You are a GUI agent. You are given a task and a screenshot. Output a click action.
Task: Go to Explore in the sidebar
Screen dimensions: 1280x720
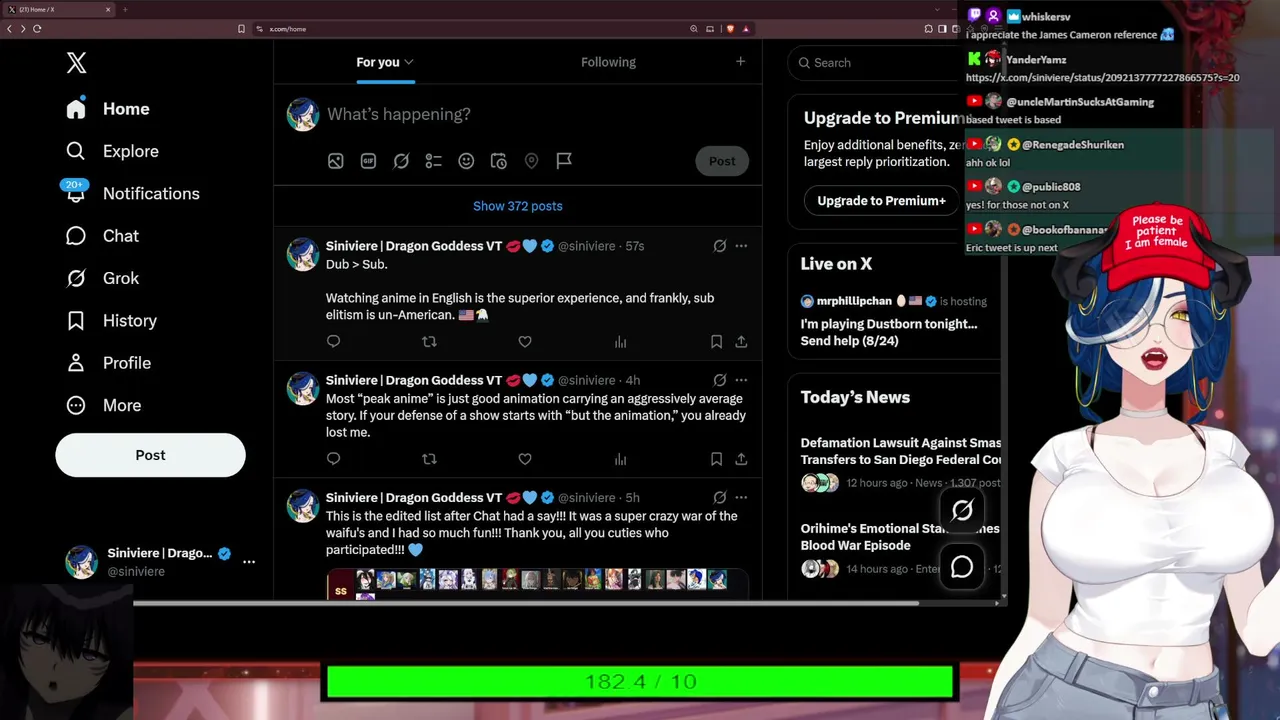[112, 151]
